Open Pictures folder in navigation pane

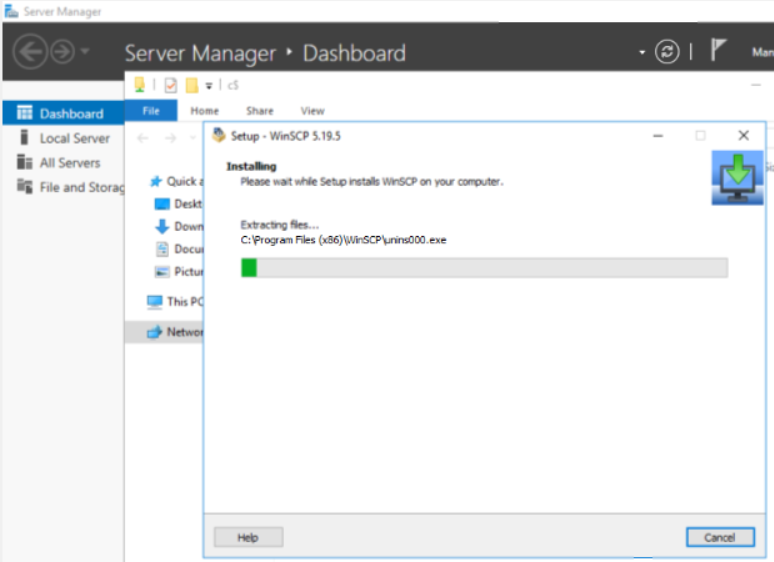coord(178,271)
